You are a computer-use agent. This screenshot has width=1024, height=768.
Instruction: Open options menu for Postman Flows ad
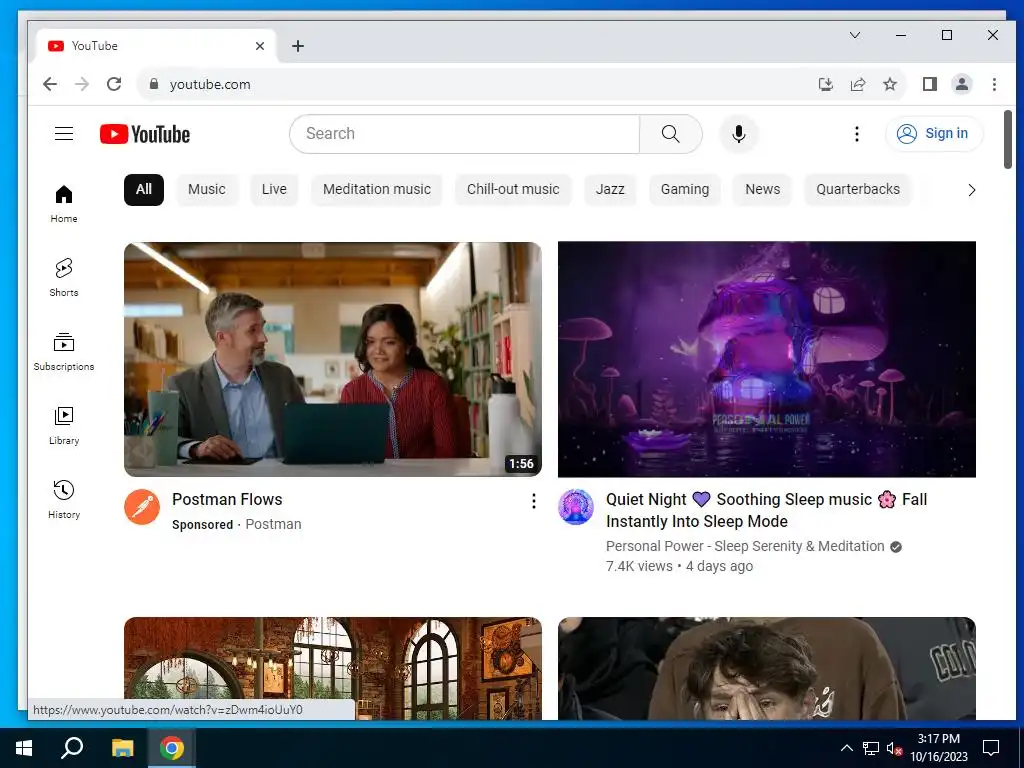point(534,501)
